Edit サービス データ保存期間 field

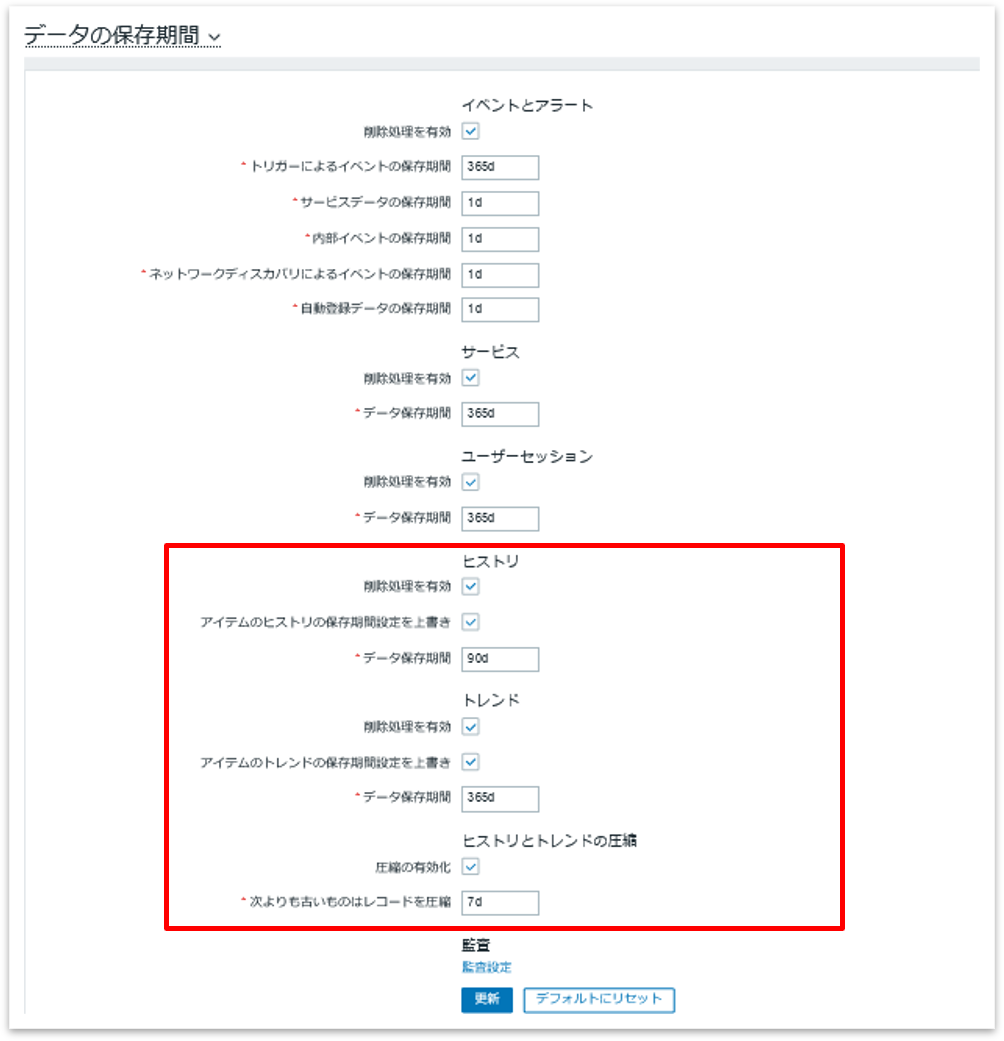pyautogui.click(x=500, y=414)
